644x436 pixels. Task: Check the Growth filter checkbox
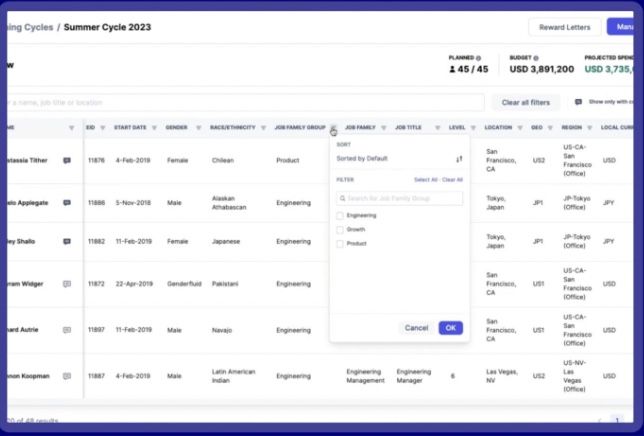[340, 229]
